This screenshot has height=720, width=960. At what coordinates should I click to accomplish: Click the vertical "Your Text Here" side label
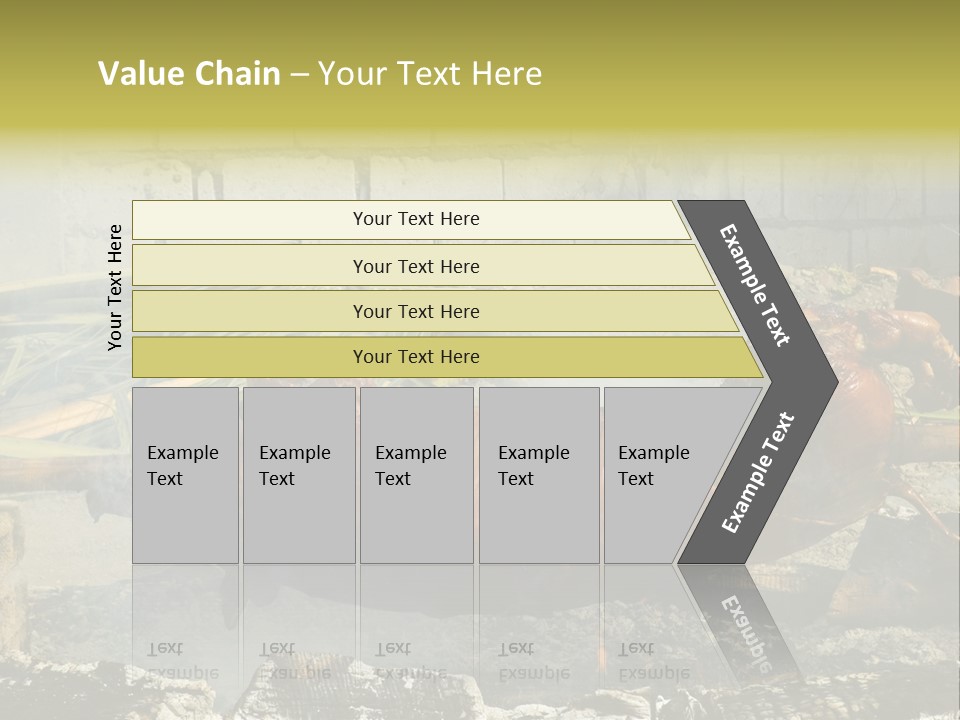point(116,287)
